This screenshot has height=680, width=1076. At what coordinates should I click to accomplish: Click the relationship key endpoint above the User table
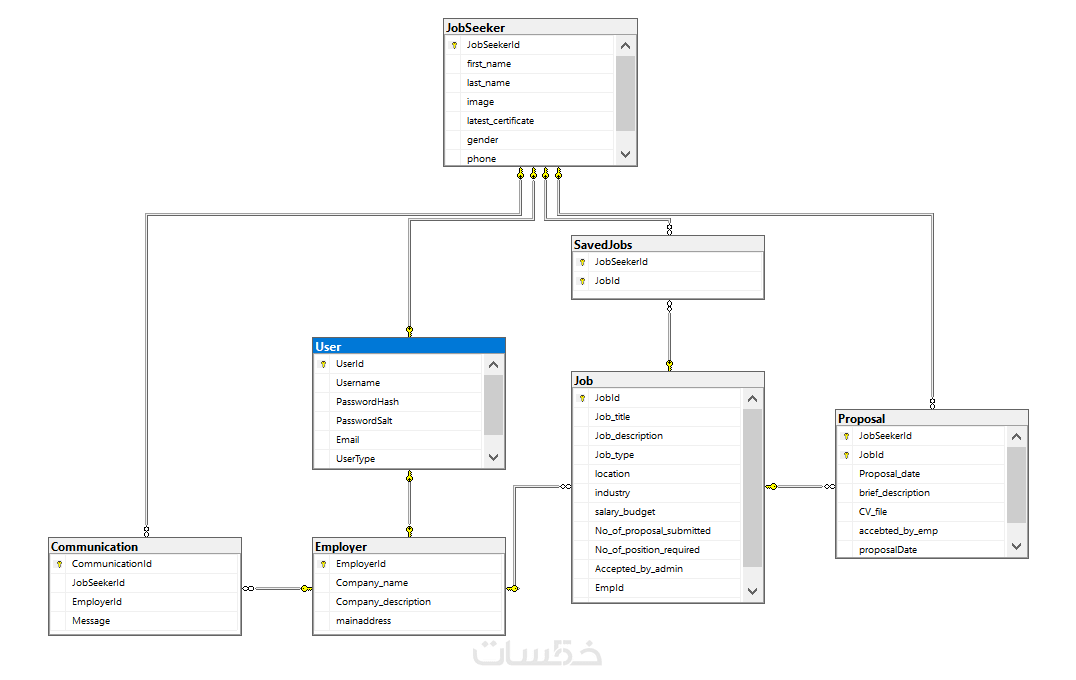(x=409, y=331)
